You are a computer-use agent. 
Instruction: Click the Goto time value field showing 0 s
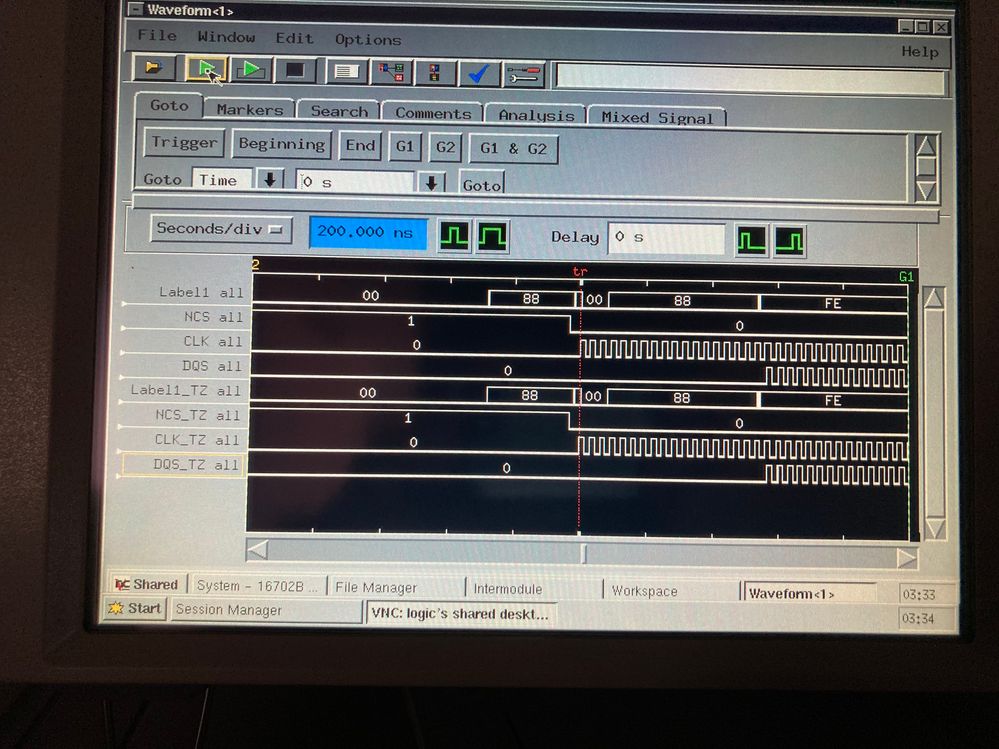point(355,182)
